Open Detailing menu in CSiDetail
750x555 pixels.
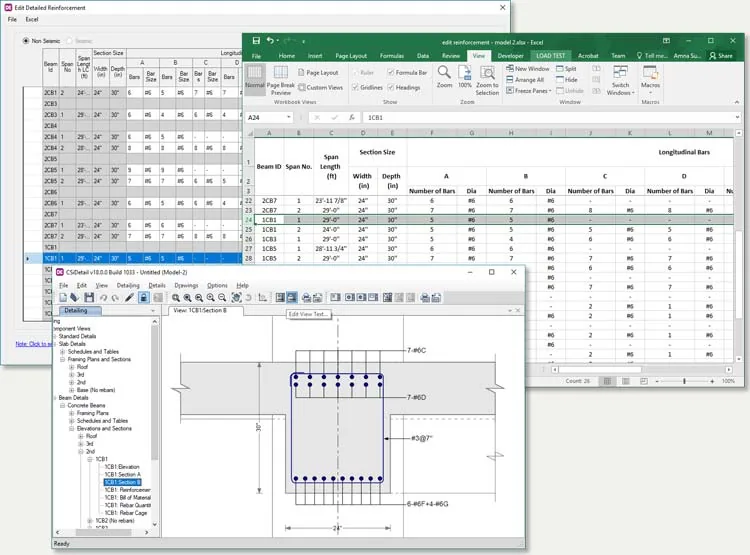[128, 286]
